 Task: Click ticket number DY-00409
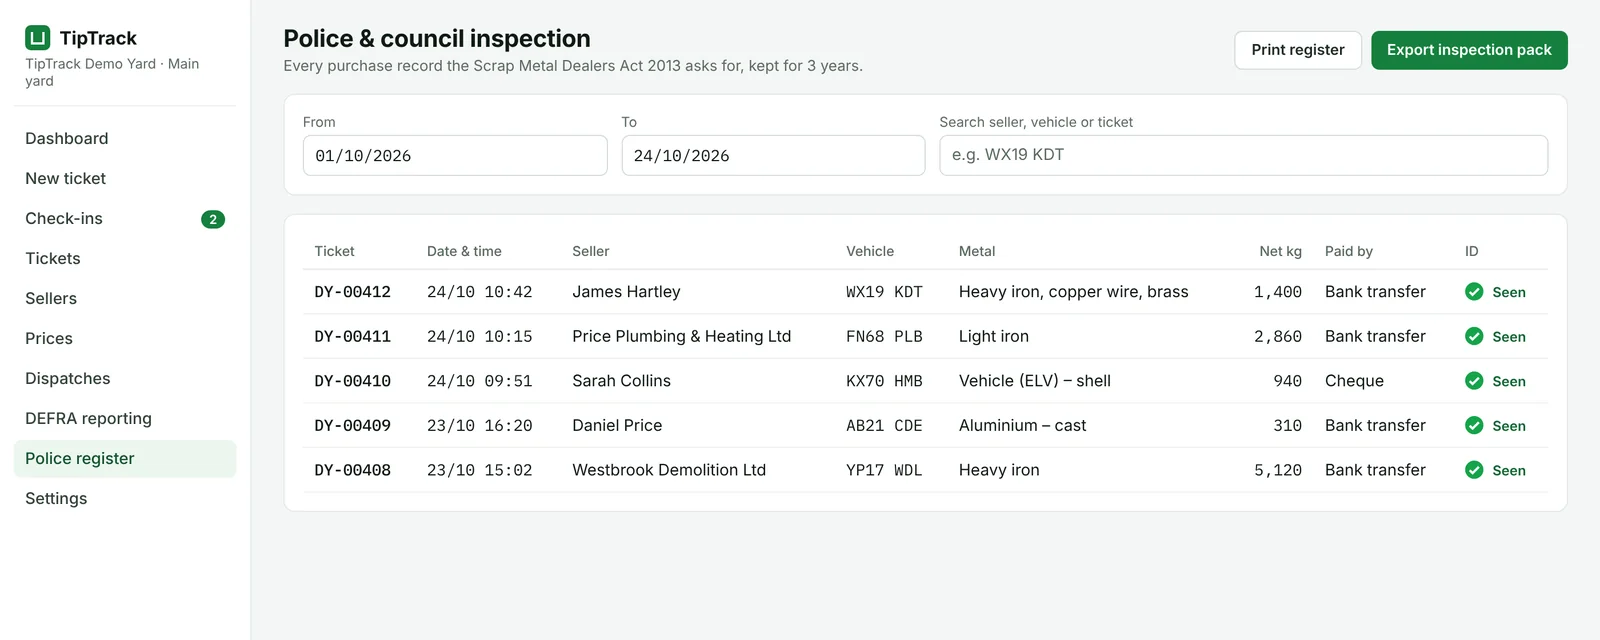353,426
